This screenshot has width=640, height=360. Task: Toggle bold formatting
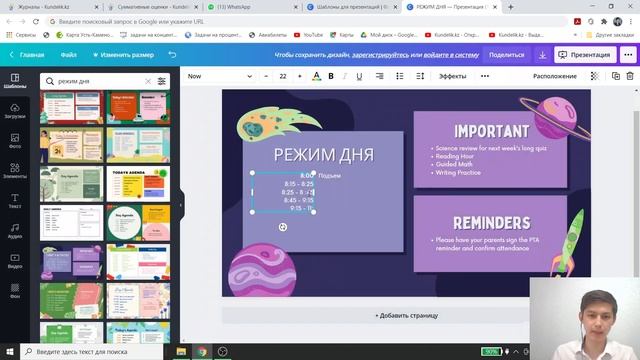coord(331,76)
